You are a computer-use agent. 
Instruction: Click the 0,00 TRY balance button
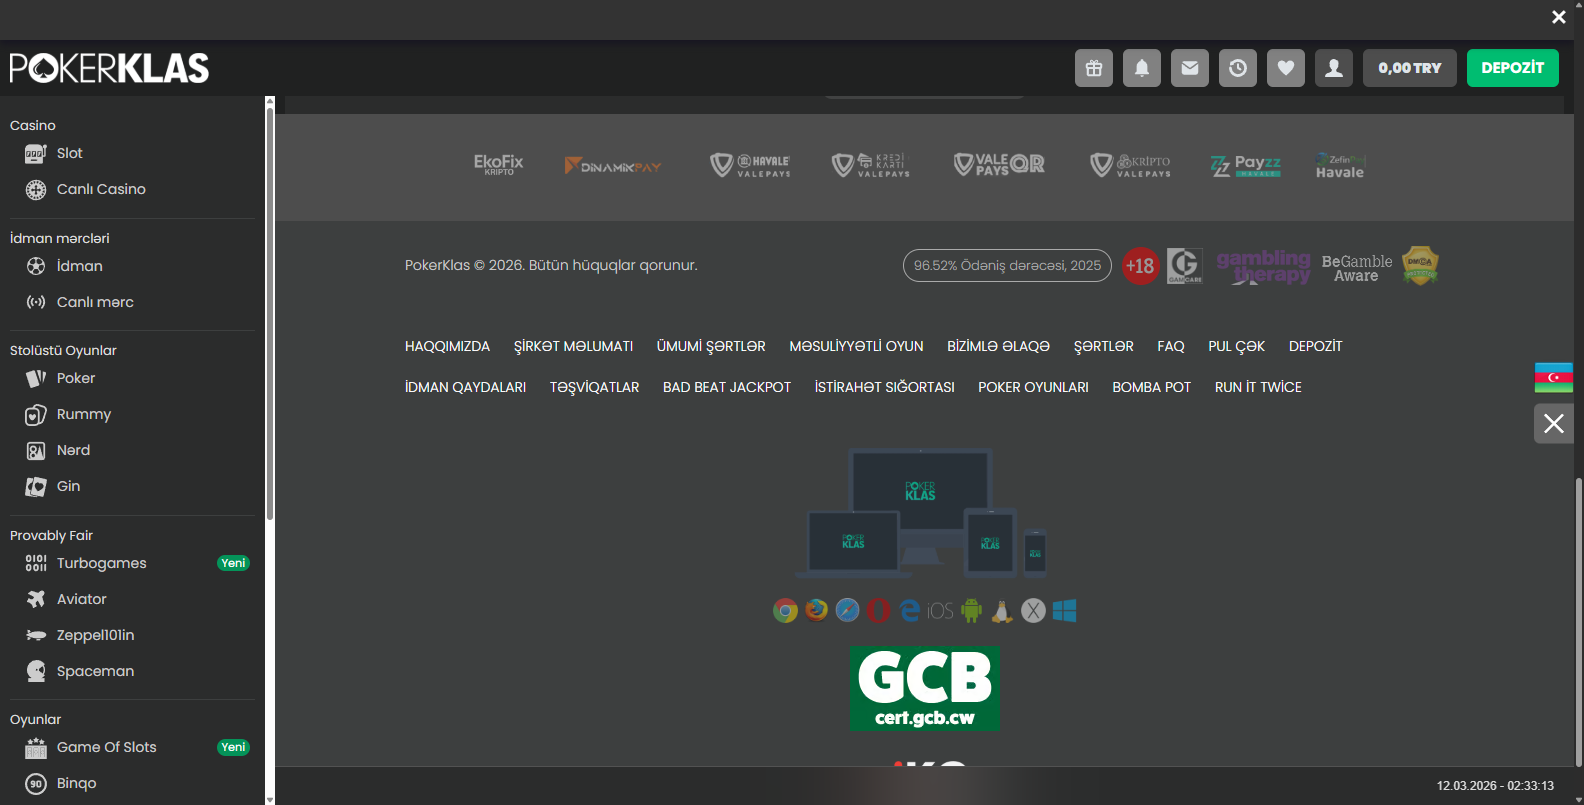pos(1409,68)
